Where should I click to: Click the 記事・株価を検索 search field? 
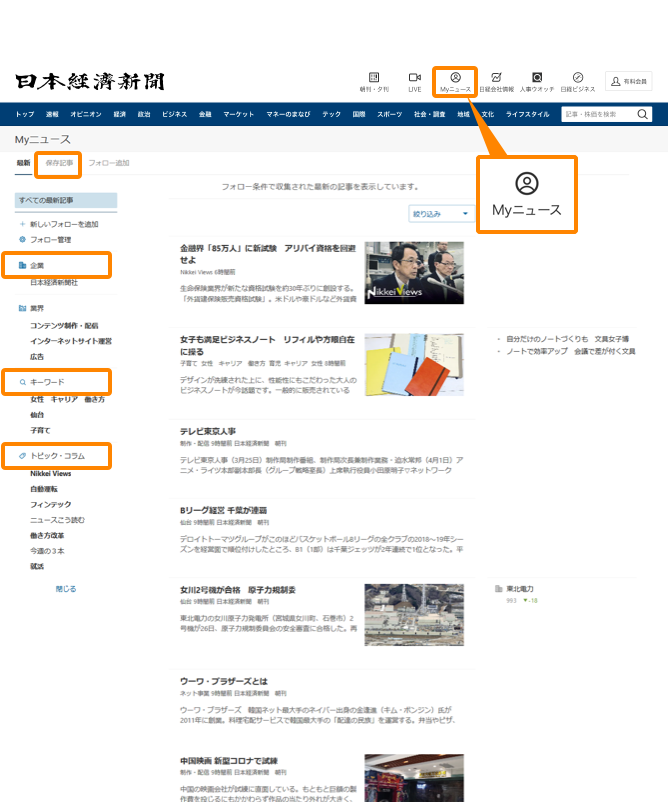[x=597, y=114]
